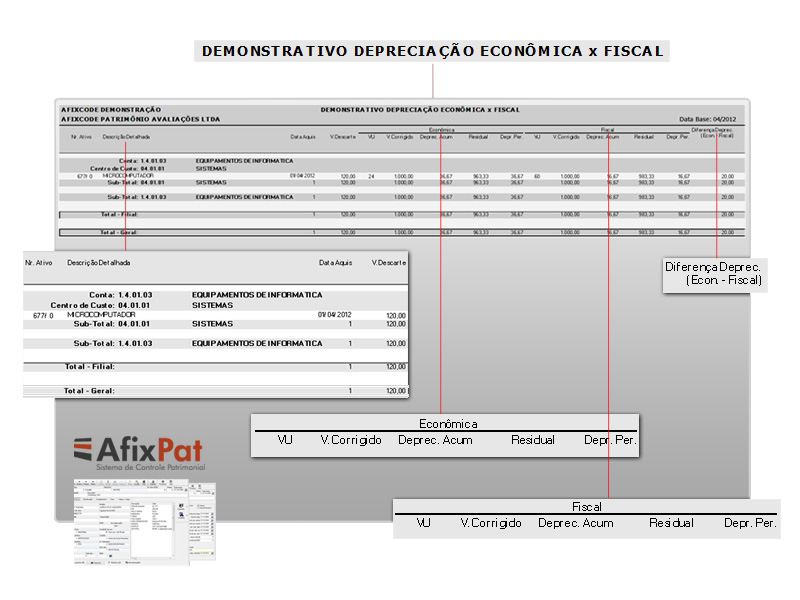Click the small report's centered title 'DEMONSTRATIVO DEPRECIAÇÃO ECONÔMICA x FISCAL'
Image resolution: width=800 pixels, height=600 pixels.
(x=420, y=110)
